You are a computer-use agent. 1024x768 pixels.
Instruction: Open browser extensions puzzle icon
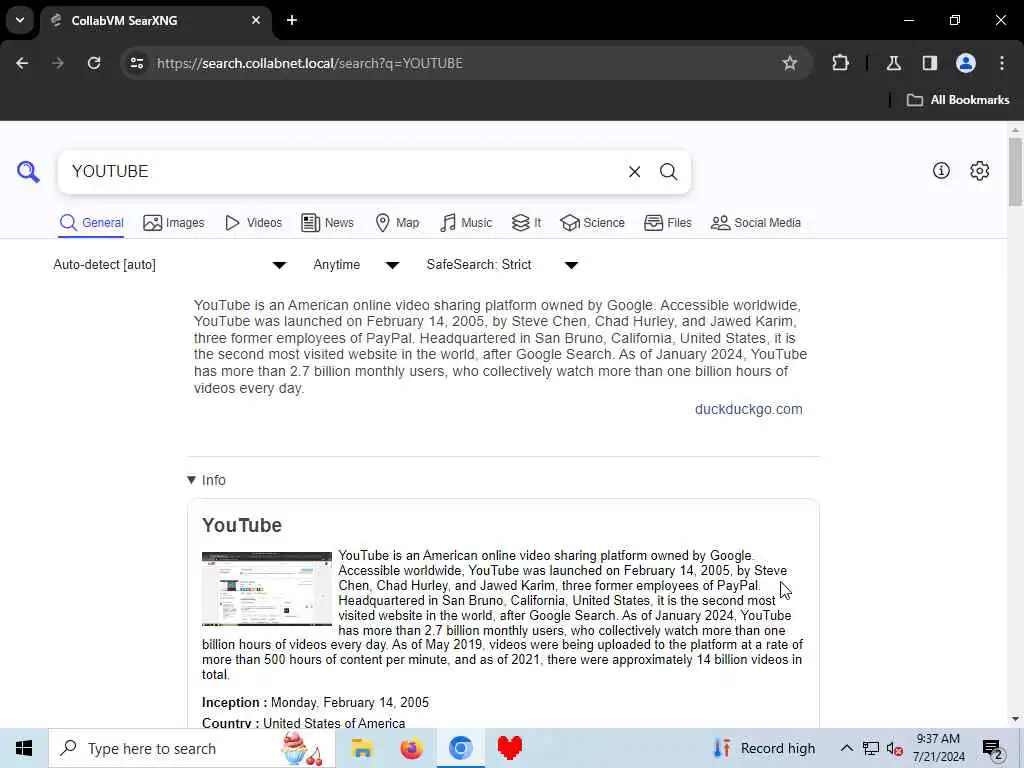pyautogui.click(x=840, y=63)
